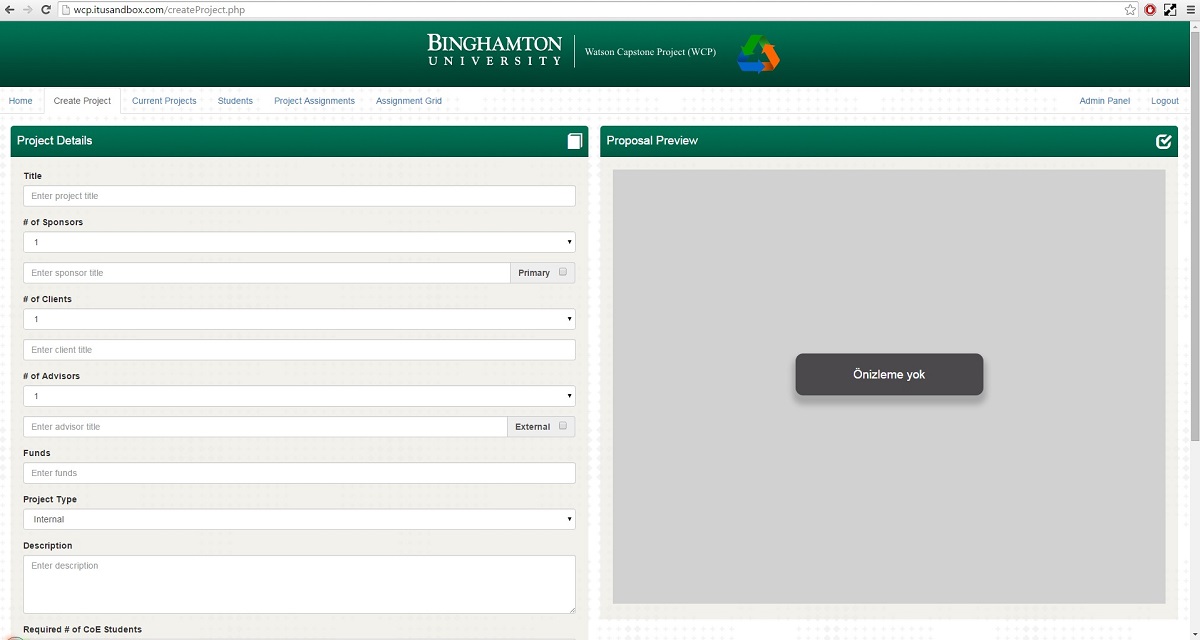The height and width of the screenshot is (640, 1200).
Task: Open the Assignment Grid tab
Action: click(408, 101)
